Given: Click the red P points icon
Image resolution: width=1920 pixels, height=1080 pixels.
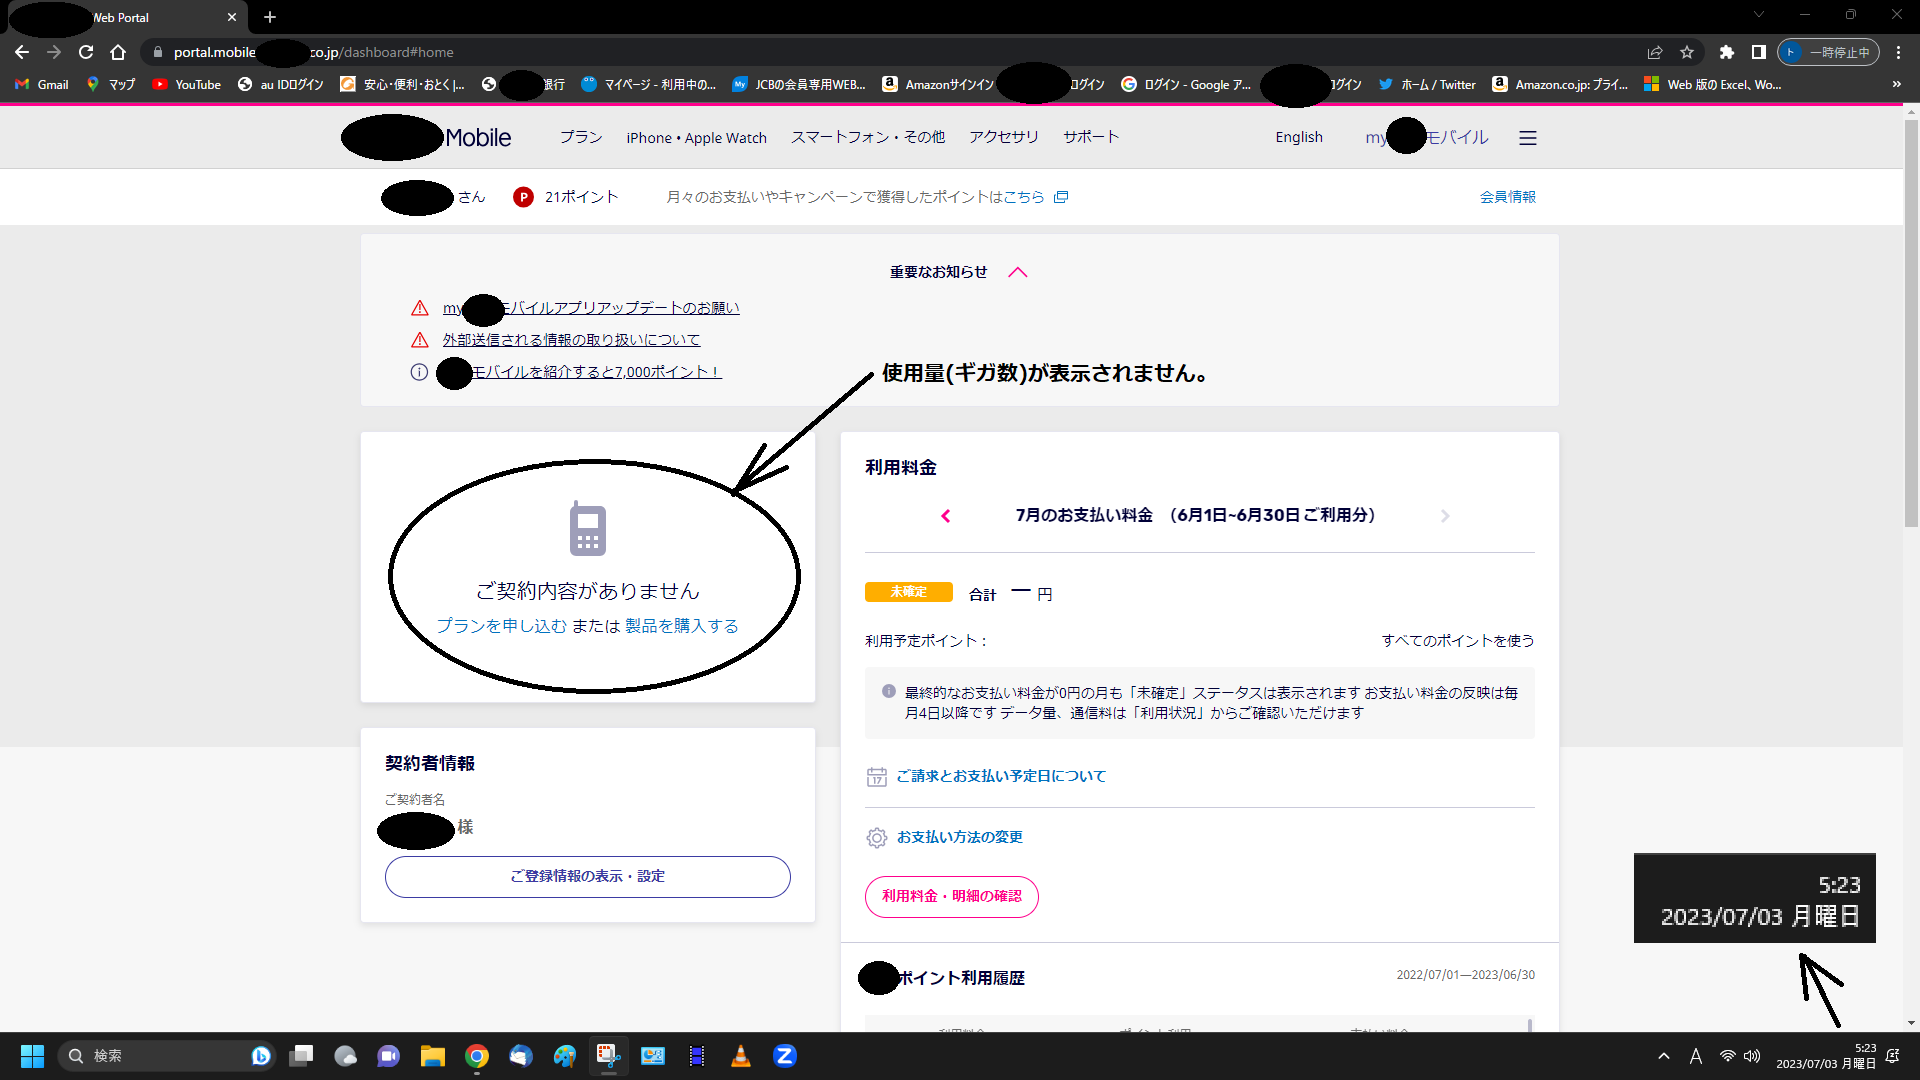Looking at the screenshot, I should tap(523, 197).
